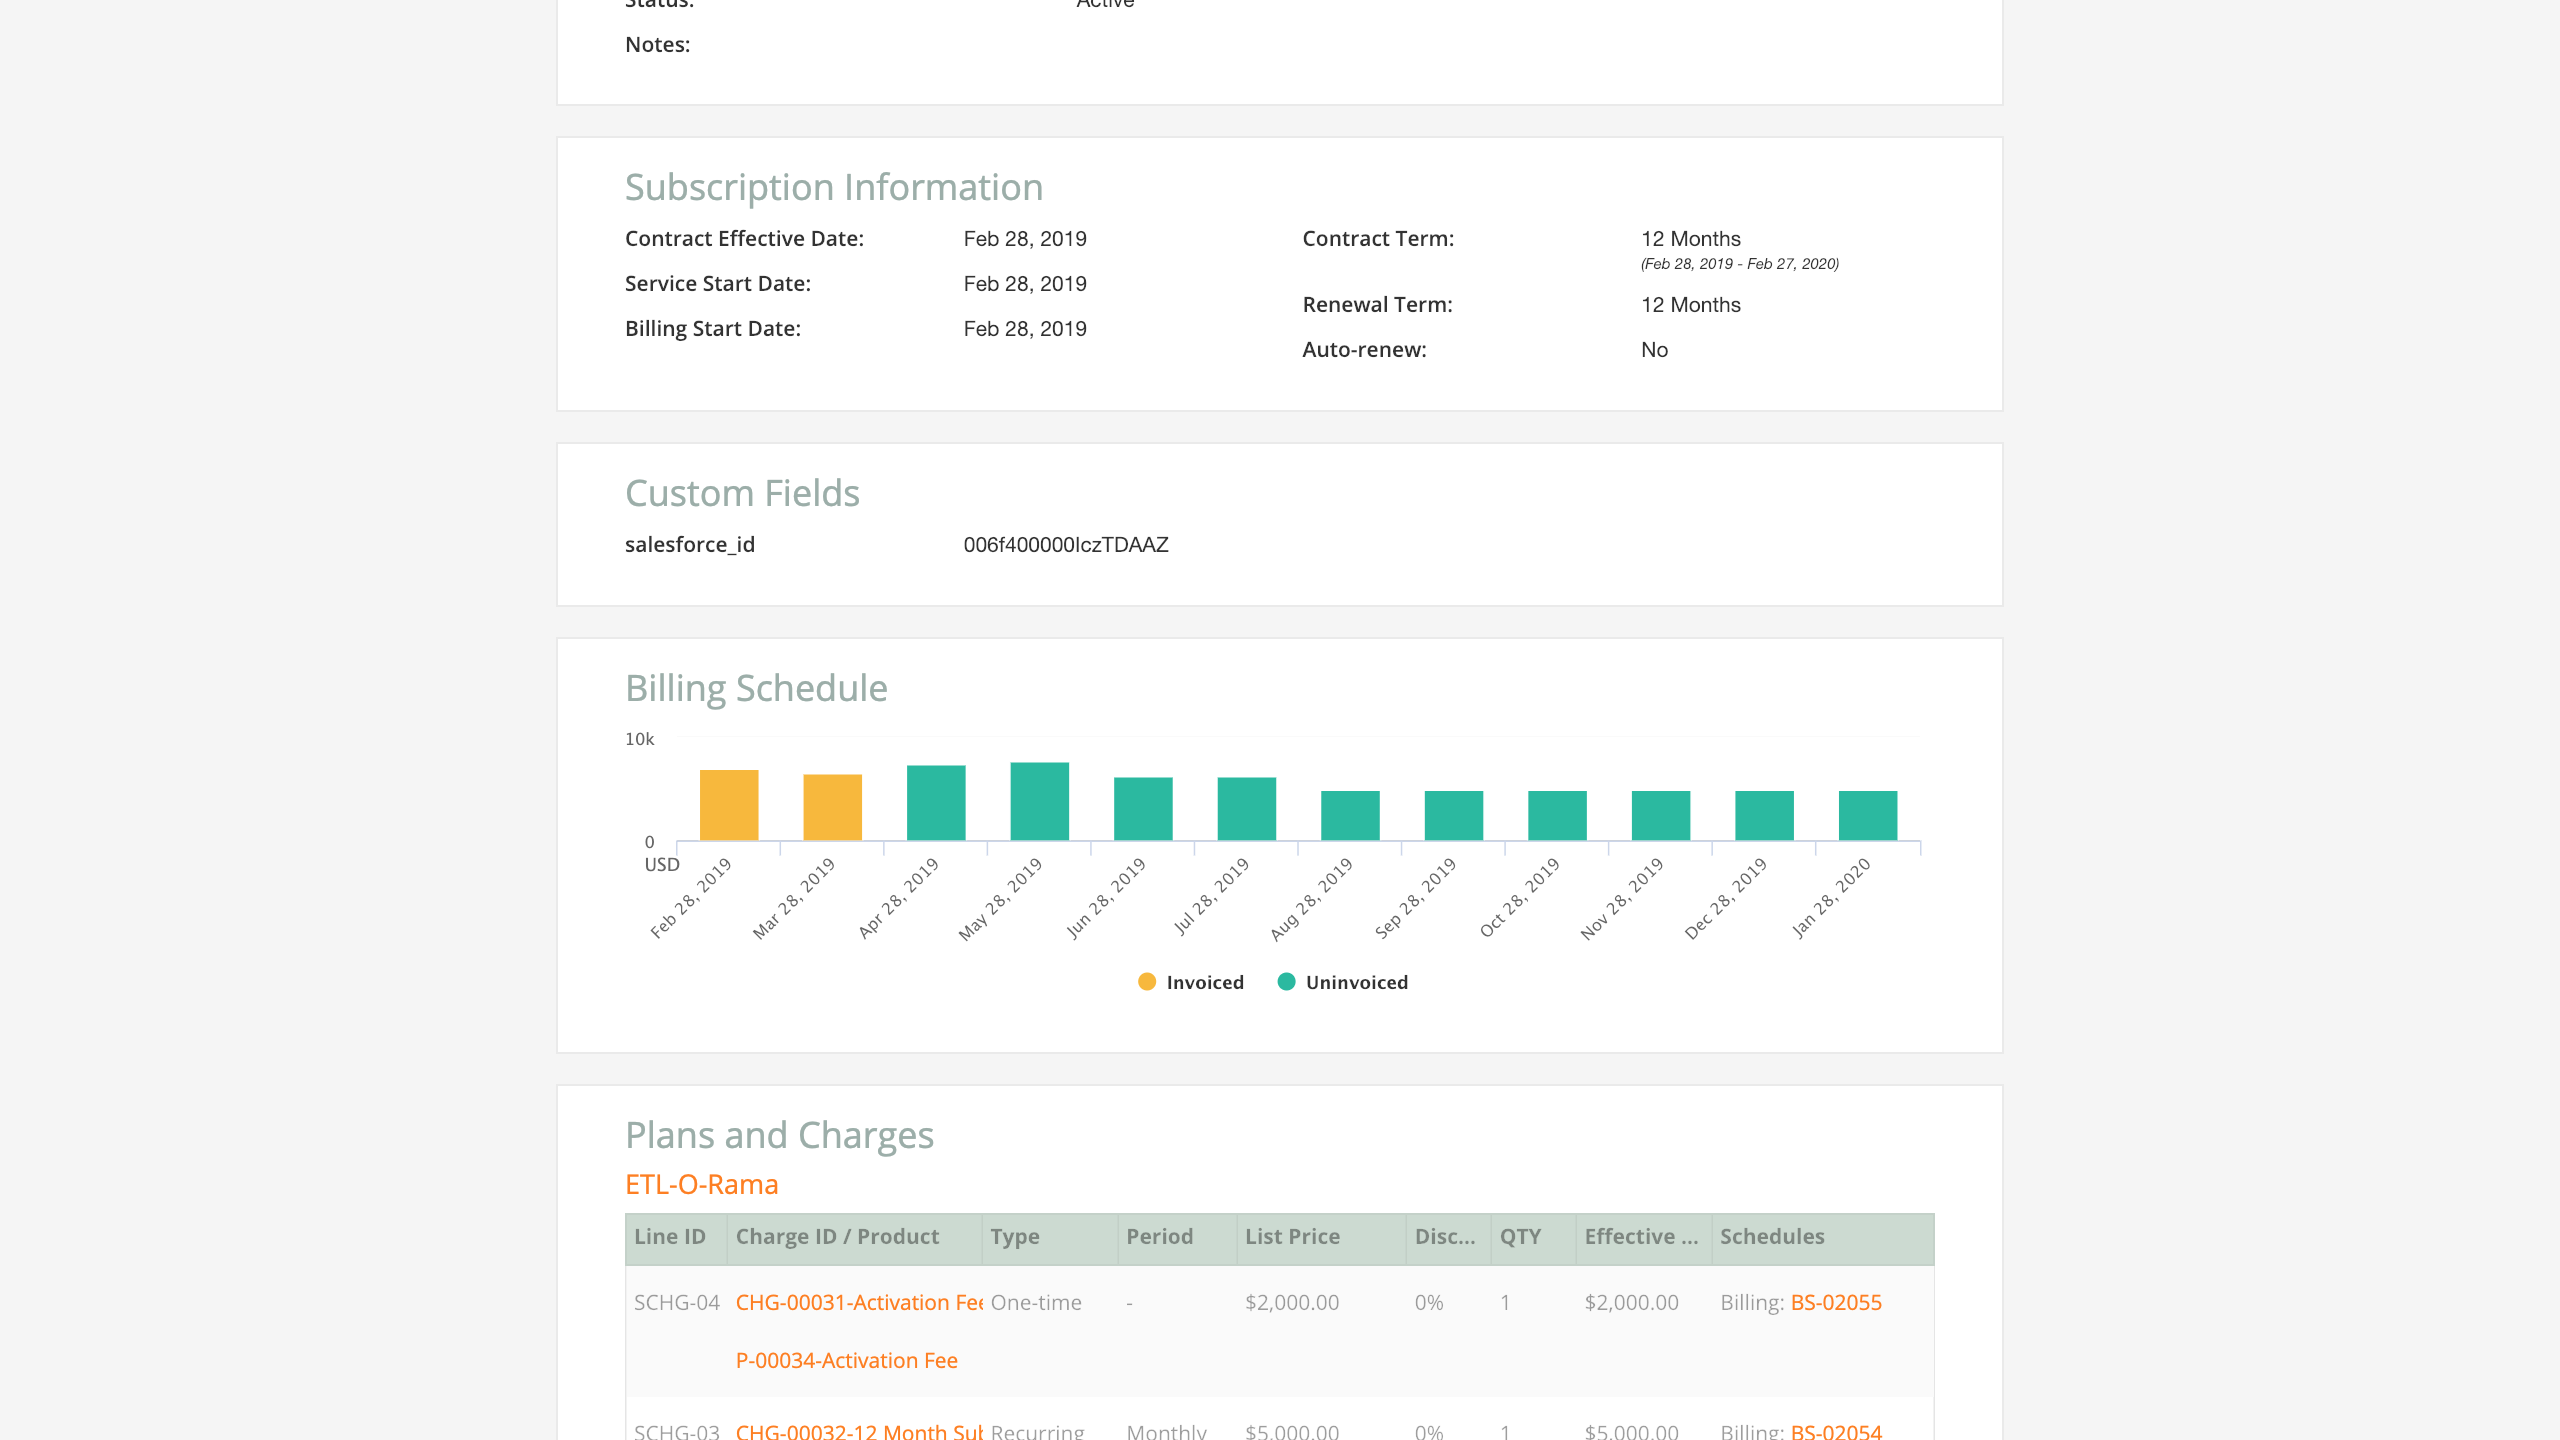Click the May 28, 2019 uninvoiced bar
The height and width of the screenshot is (1440, 2560).
point(1039,801)
